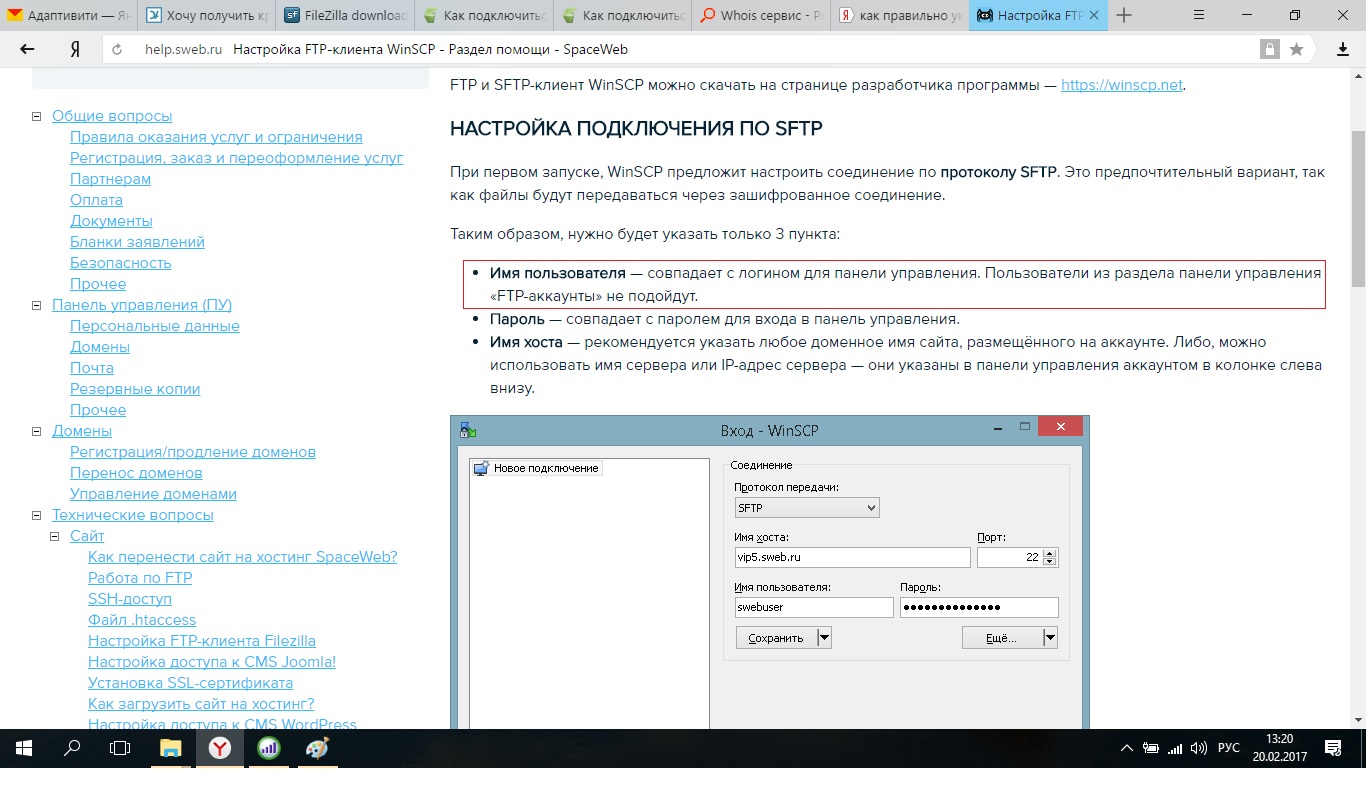The height and width of the screenshot is (800, 1366).
Task: Open a new tab with the plus button
Action: coord(1124,15)
